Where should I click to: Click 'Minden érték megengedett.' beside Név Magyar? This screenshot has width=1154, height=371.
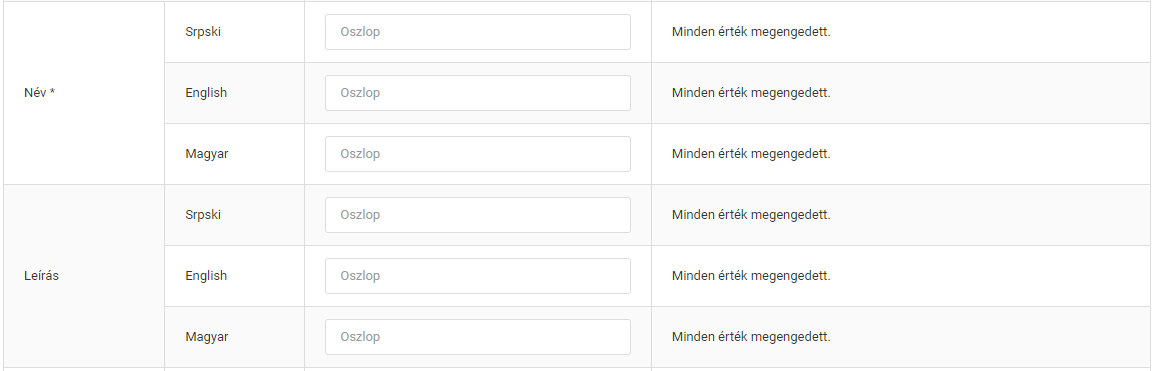point(751,154)
